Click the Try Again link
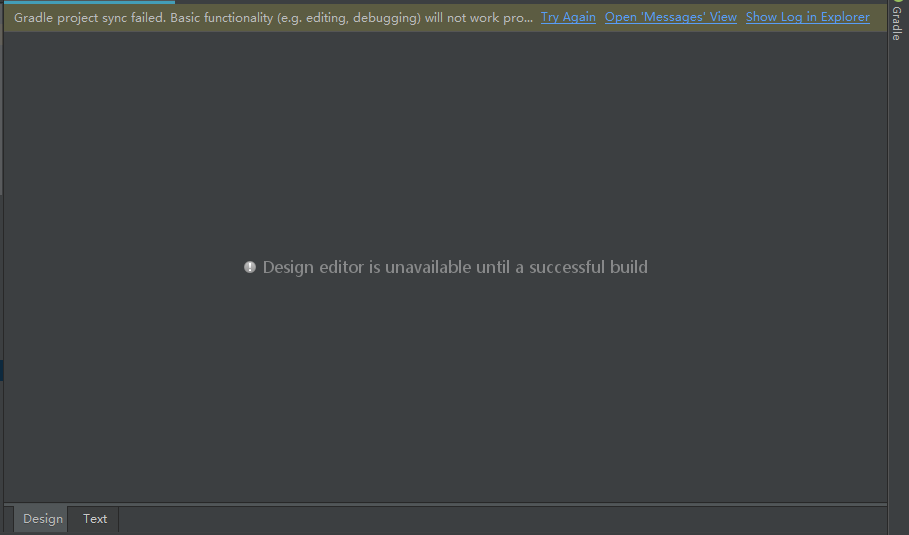 [x=568, y=17]
